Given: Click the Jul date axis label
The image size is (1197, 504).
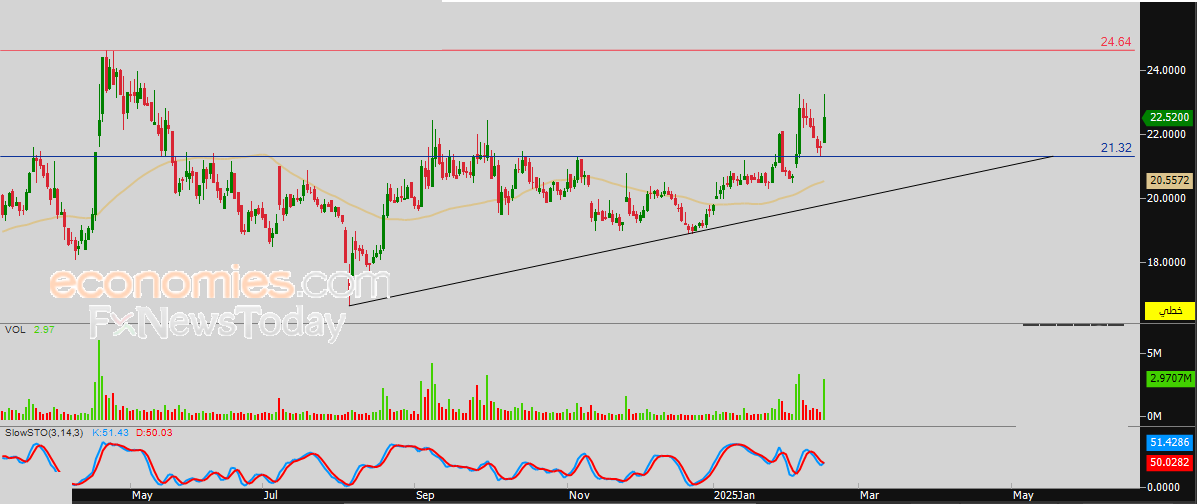Looking at the screenshot, I should 271,496.
